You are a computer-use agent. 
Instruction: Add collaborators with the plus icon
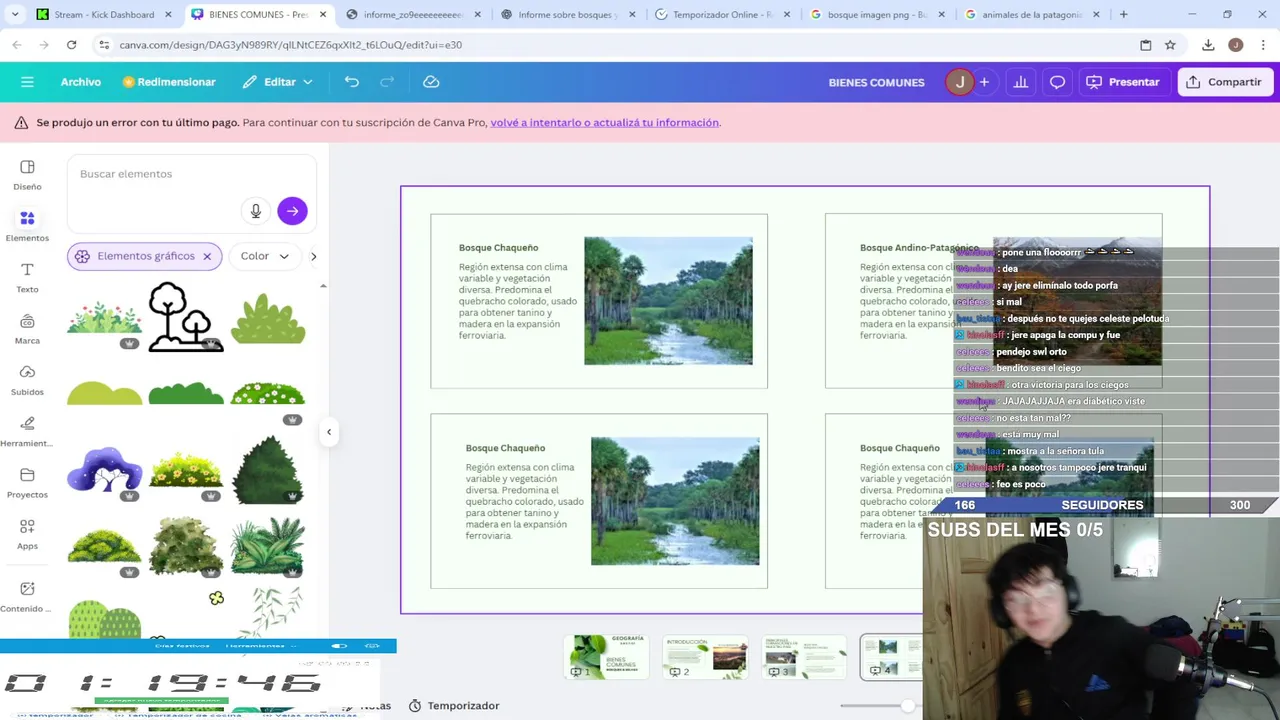point(984,82)
